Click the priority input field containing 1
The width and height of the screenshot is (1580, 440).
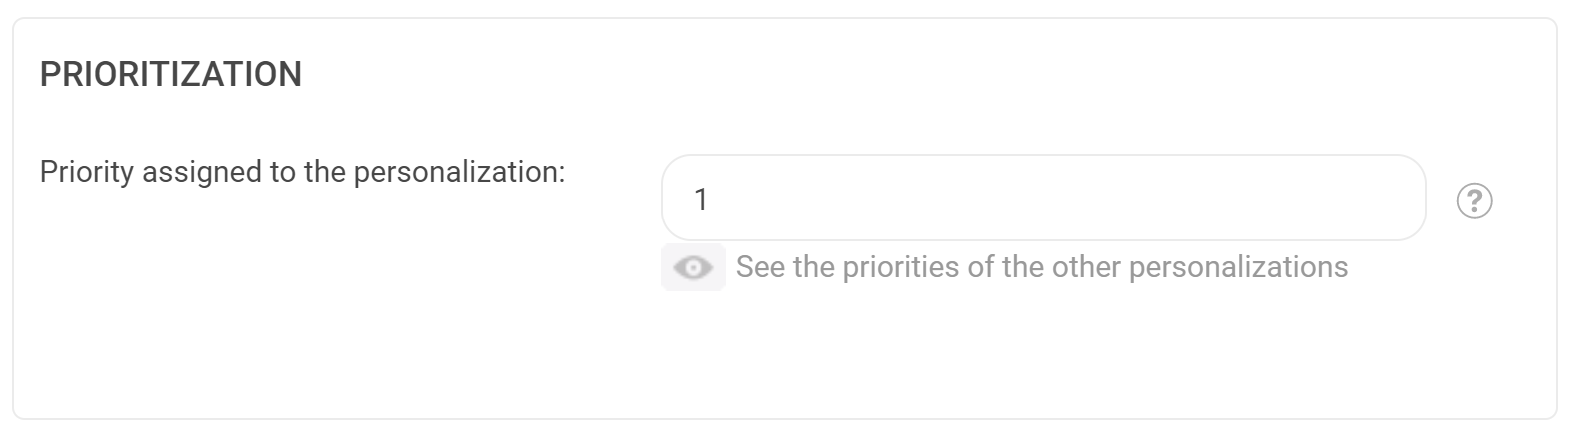[x=1043, y=198]
